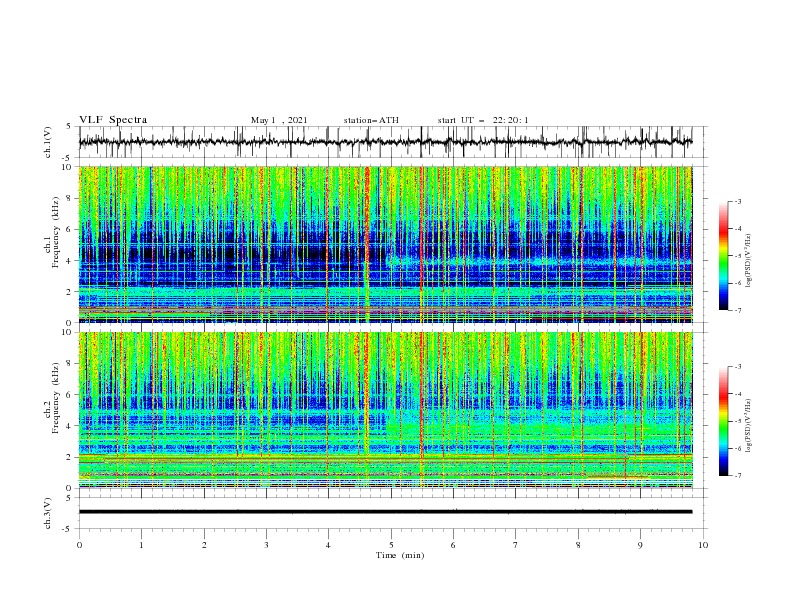Click the "0" tick on the time axis
The height and width of the screenshot is (612, 792).
79,545
